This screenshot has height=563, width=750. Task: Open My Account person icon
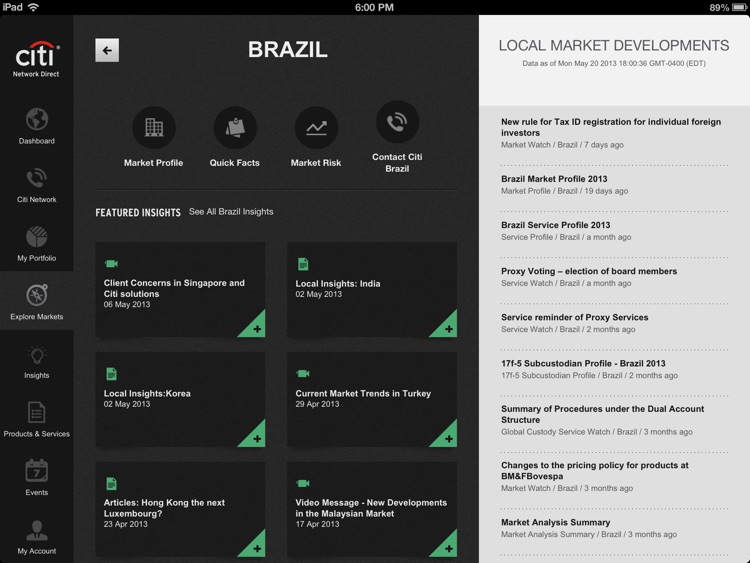tap(37, 530)
